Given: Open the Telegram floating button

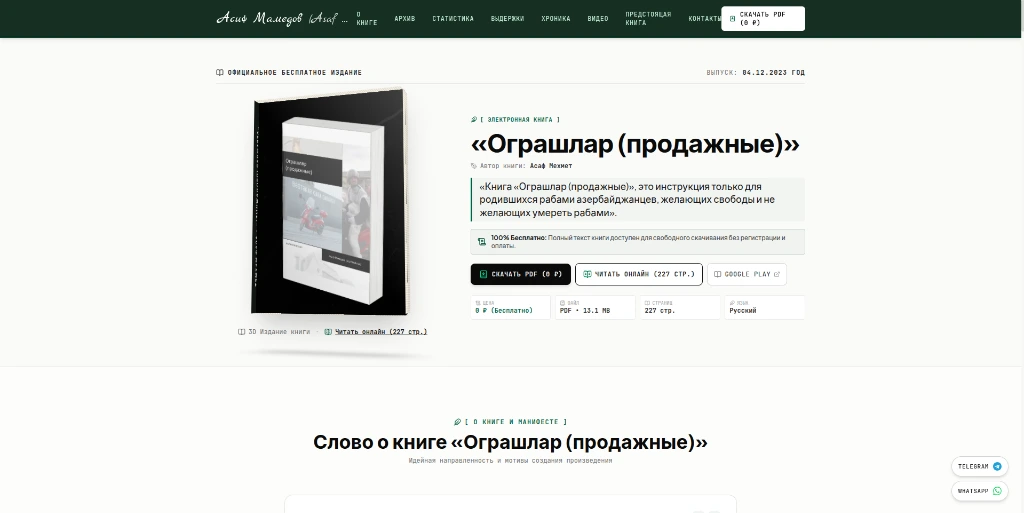Looking at the screenshot, I should click(x=980, y=467).
